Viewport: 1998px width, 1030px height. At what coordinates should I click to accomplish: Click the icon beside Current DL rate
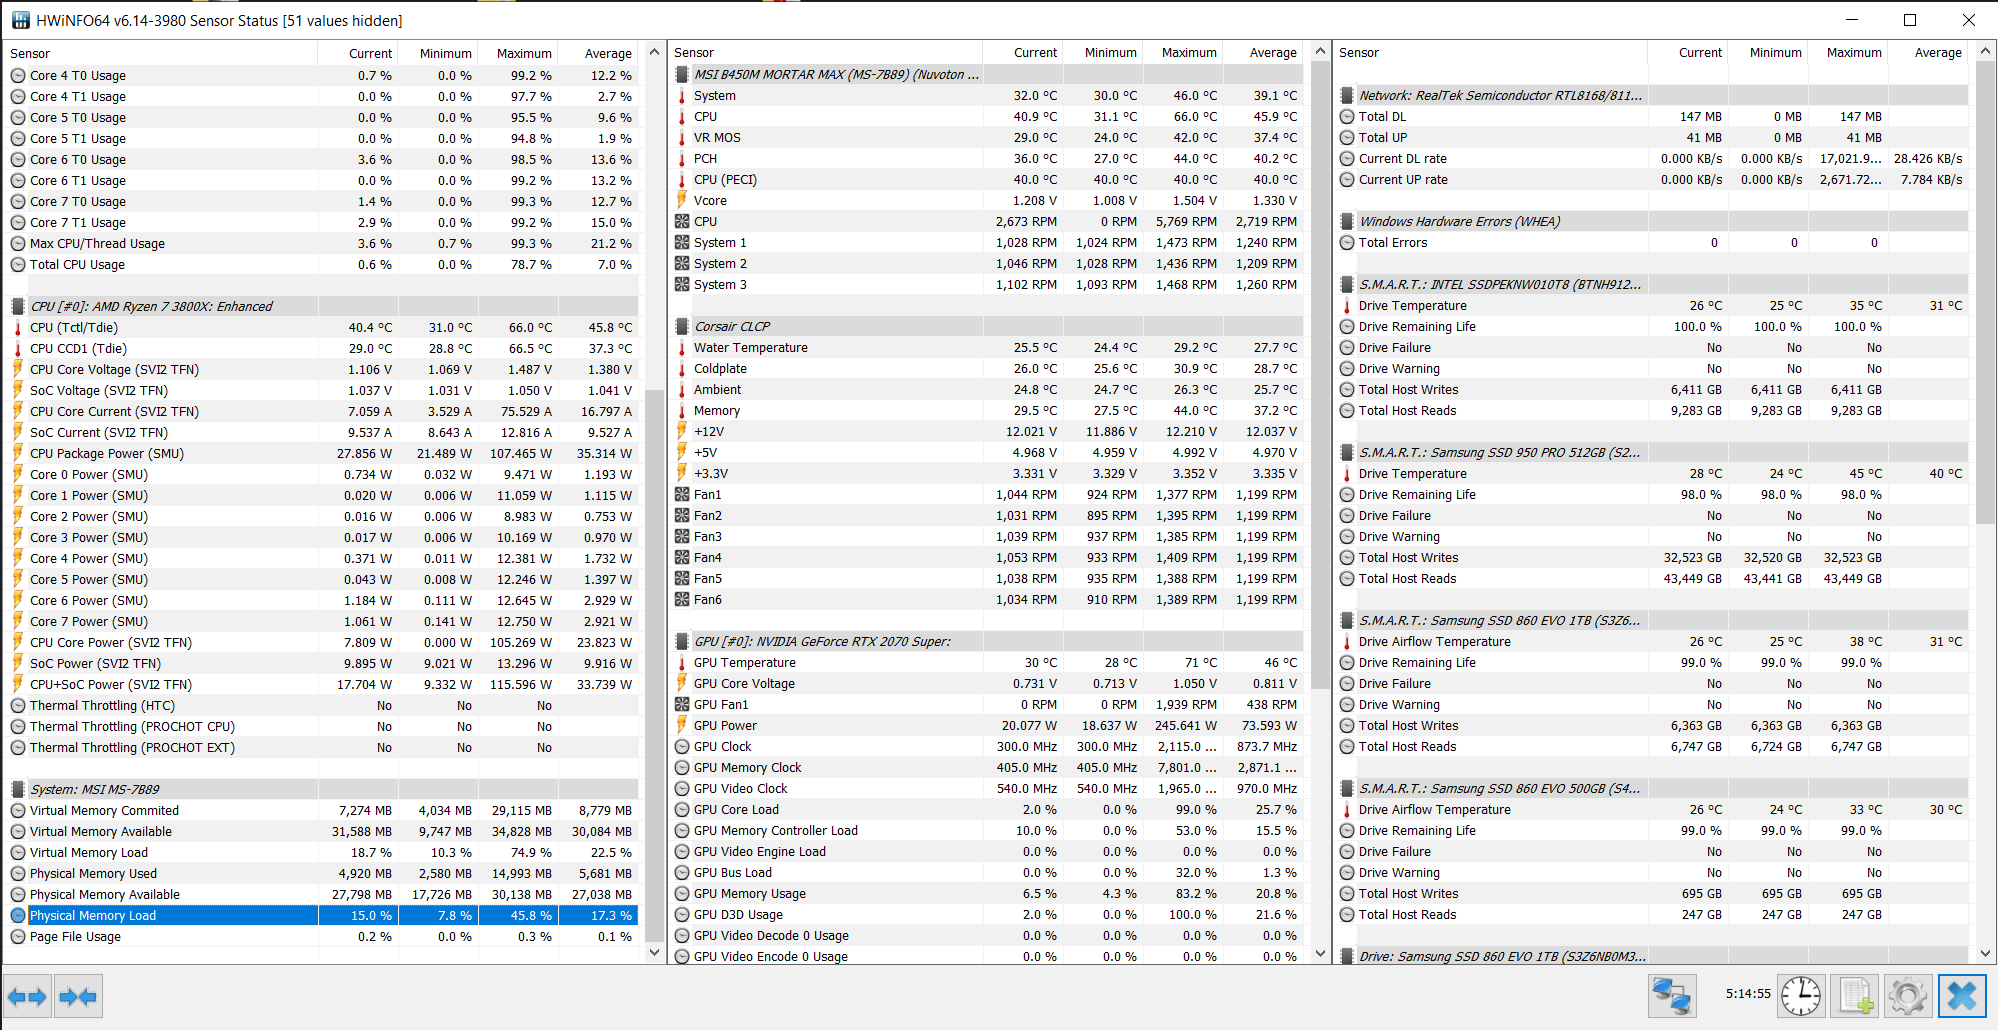(1347, 159)
